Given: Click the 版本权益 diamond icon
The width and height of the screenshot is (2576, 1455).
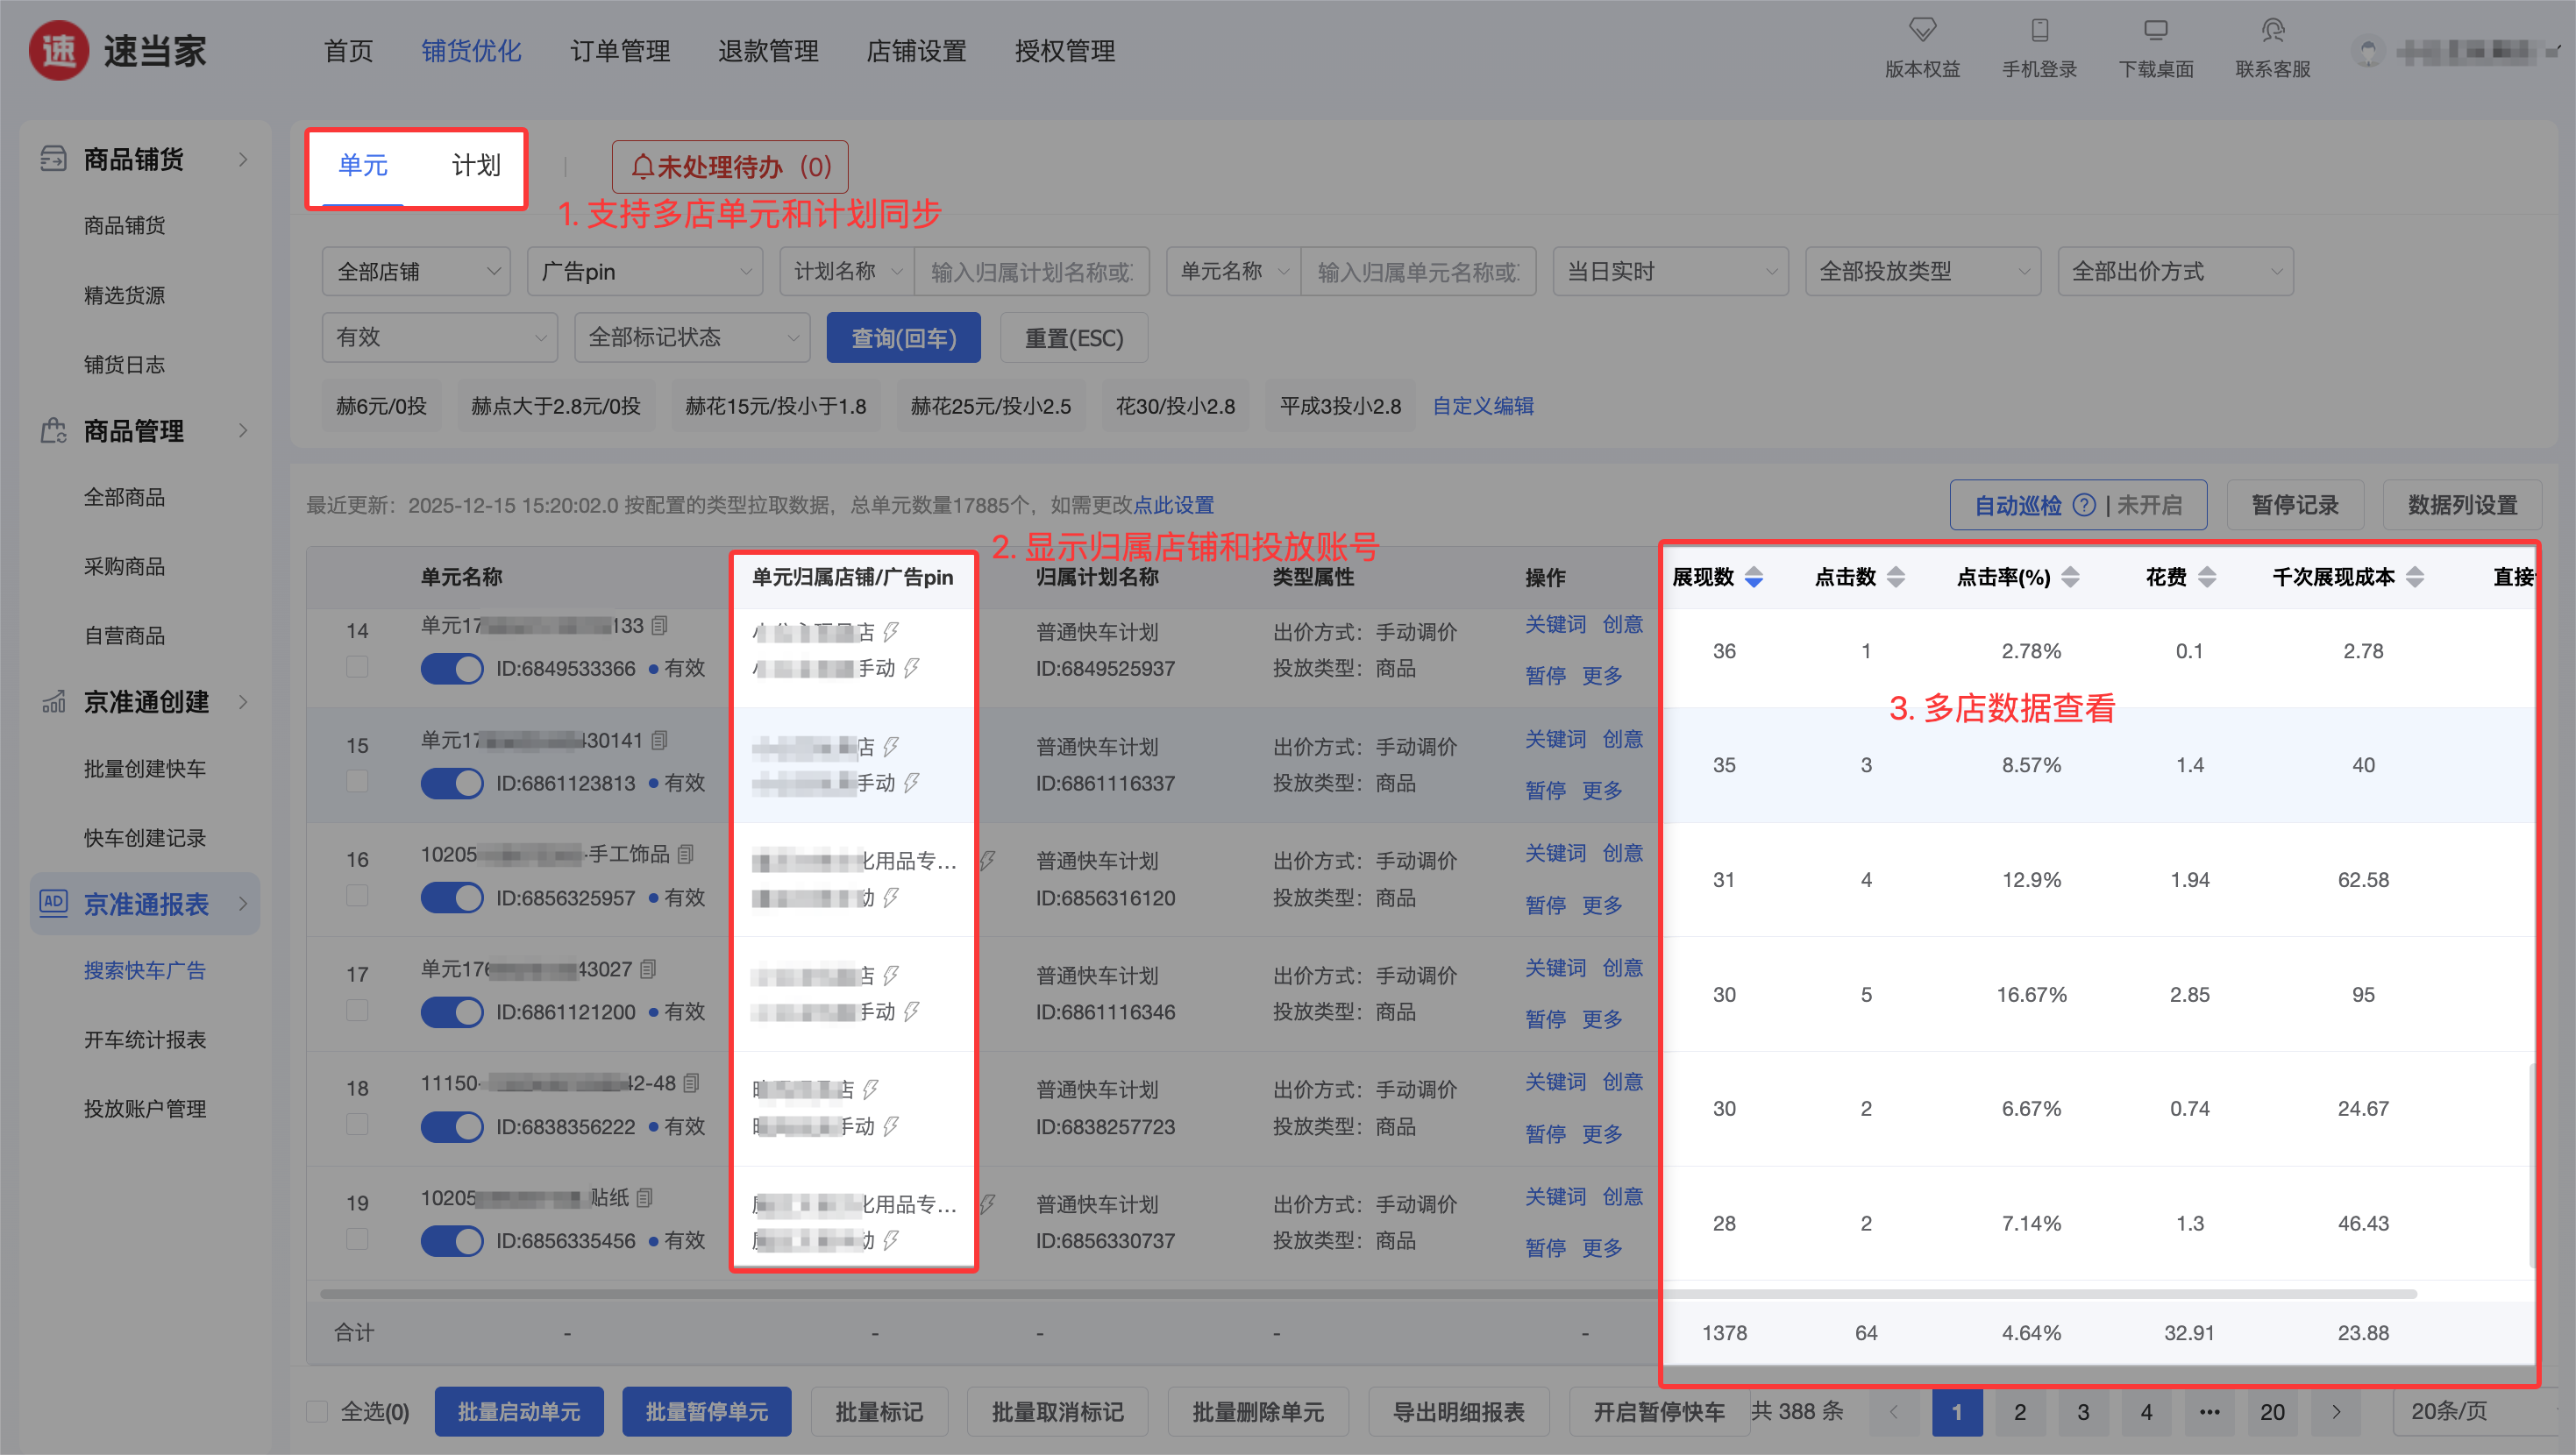Looking at the screenshot, I should point(1921,30).
